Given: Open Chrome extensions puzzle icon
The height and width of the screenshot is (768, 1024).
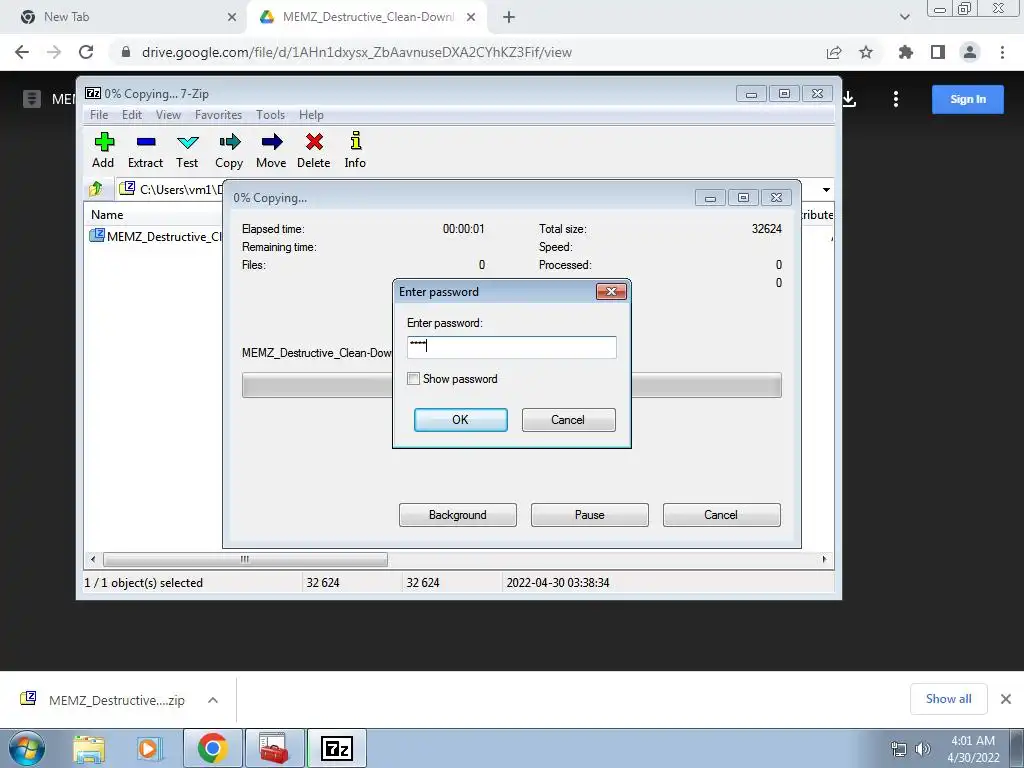Looking at the screenshot, I should click(x=905, y=52).
